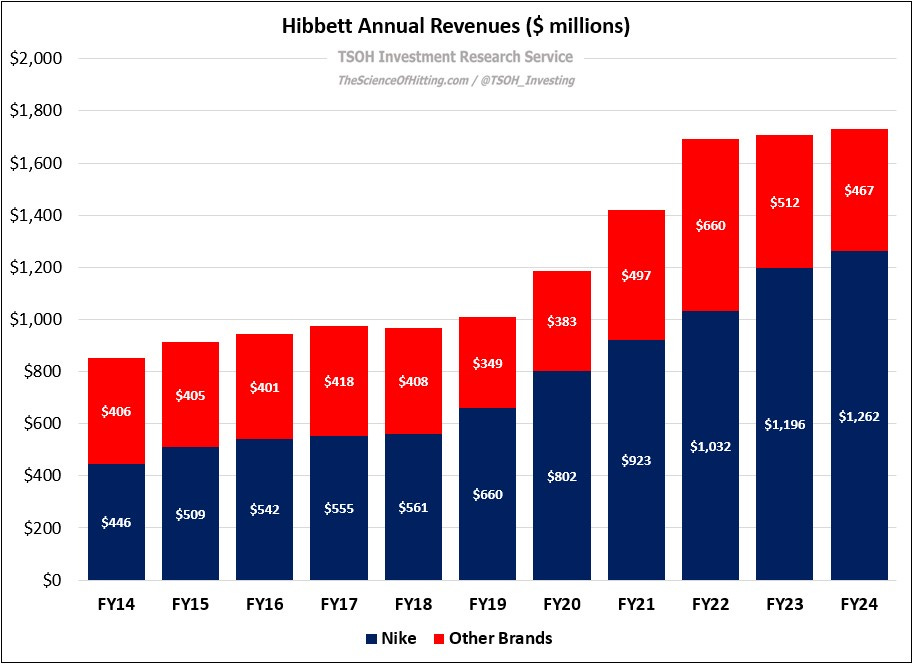The width and height of the screenshot is (913, 664).
Task: Click the $0 y-axis label
Action: (x=51, y=581)
